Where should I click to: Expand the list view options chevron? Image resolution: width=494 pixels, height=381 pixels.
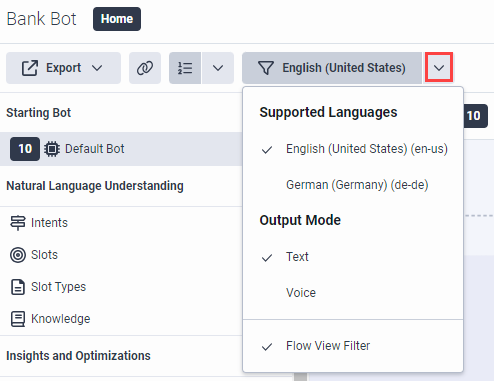click(x=218, y=68)
